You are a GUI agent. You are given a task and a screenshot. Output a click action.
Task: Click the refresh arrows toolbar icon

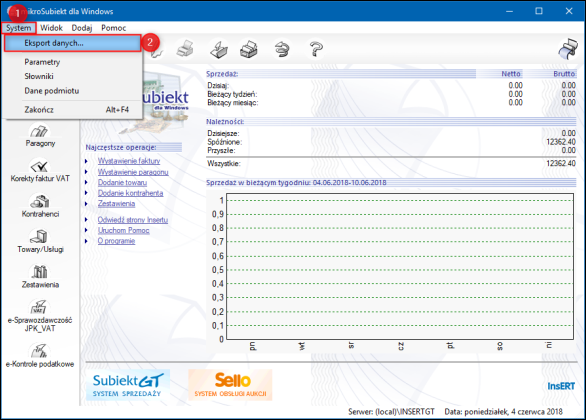282,49
